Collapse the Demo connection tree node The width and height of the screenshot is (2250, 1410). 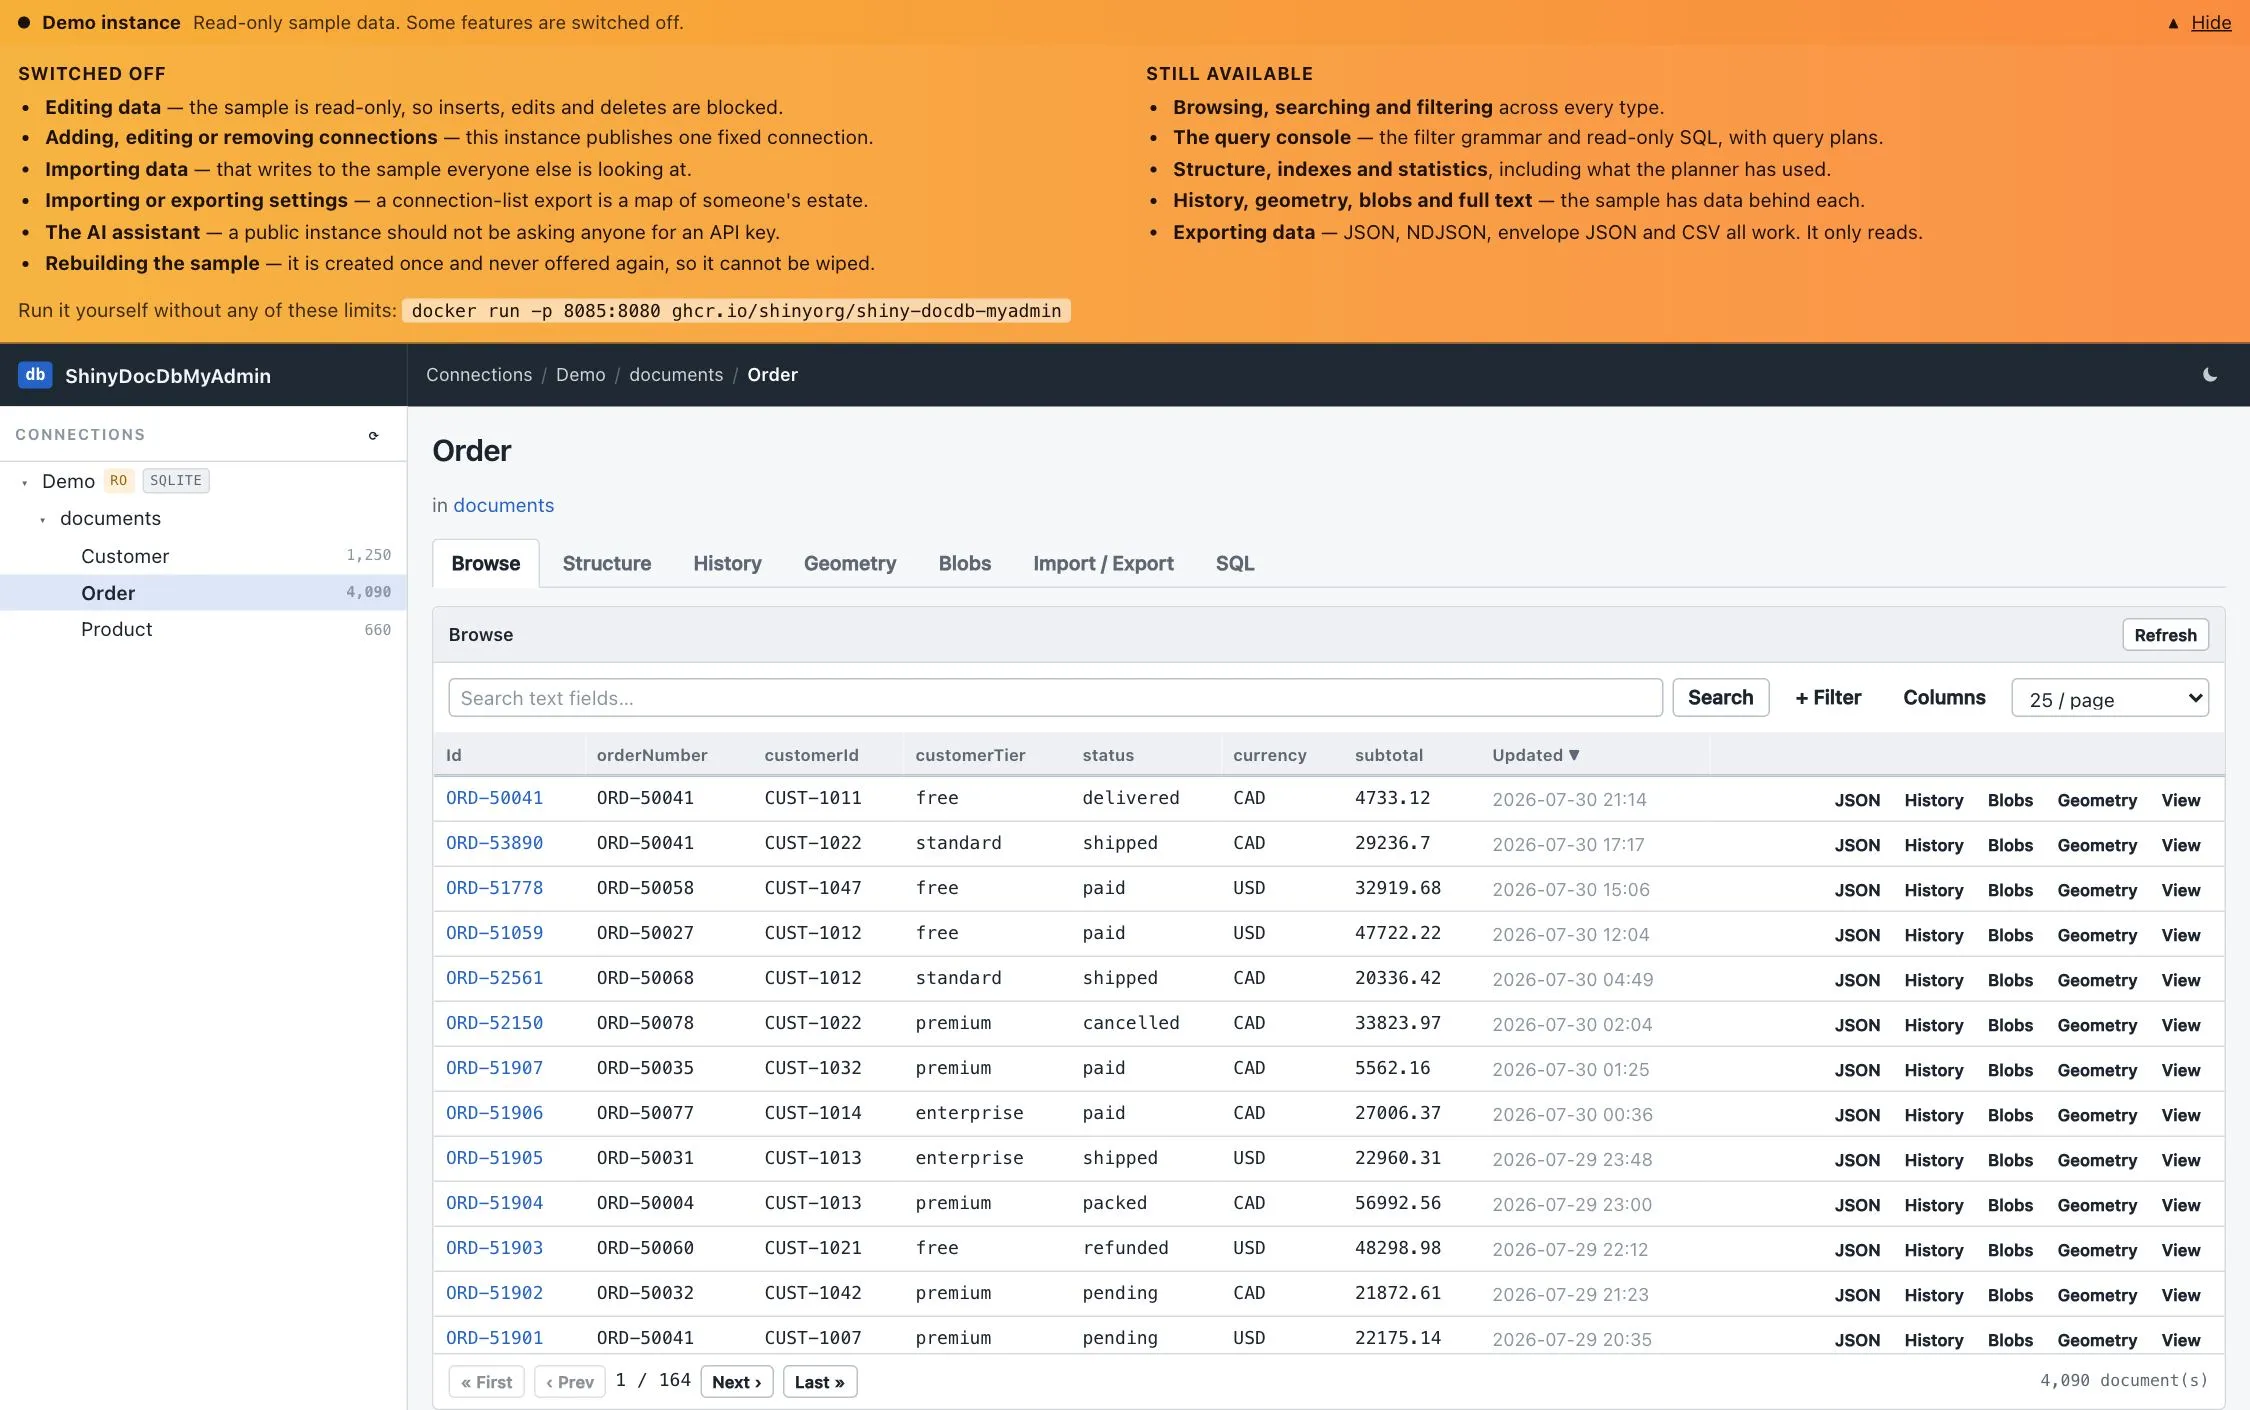click(24, 482)
